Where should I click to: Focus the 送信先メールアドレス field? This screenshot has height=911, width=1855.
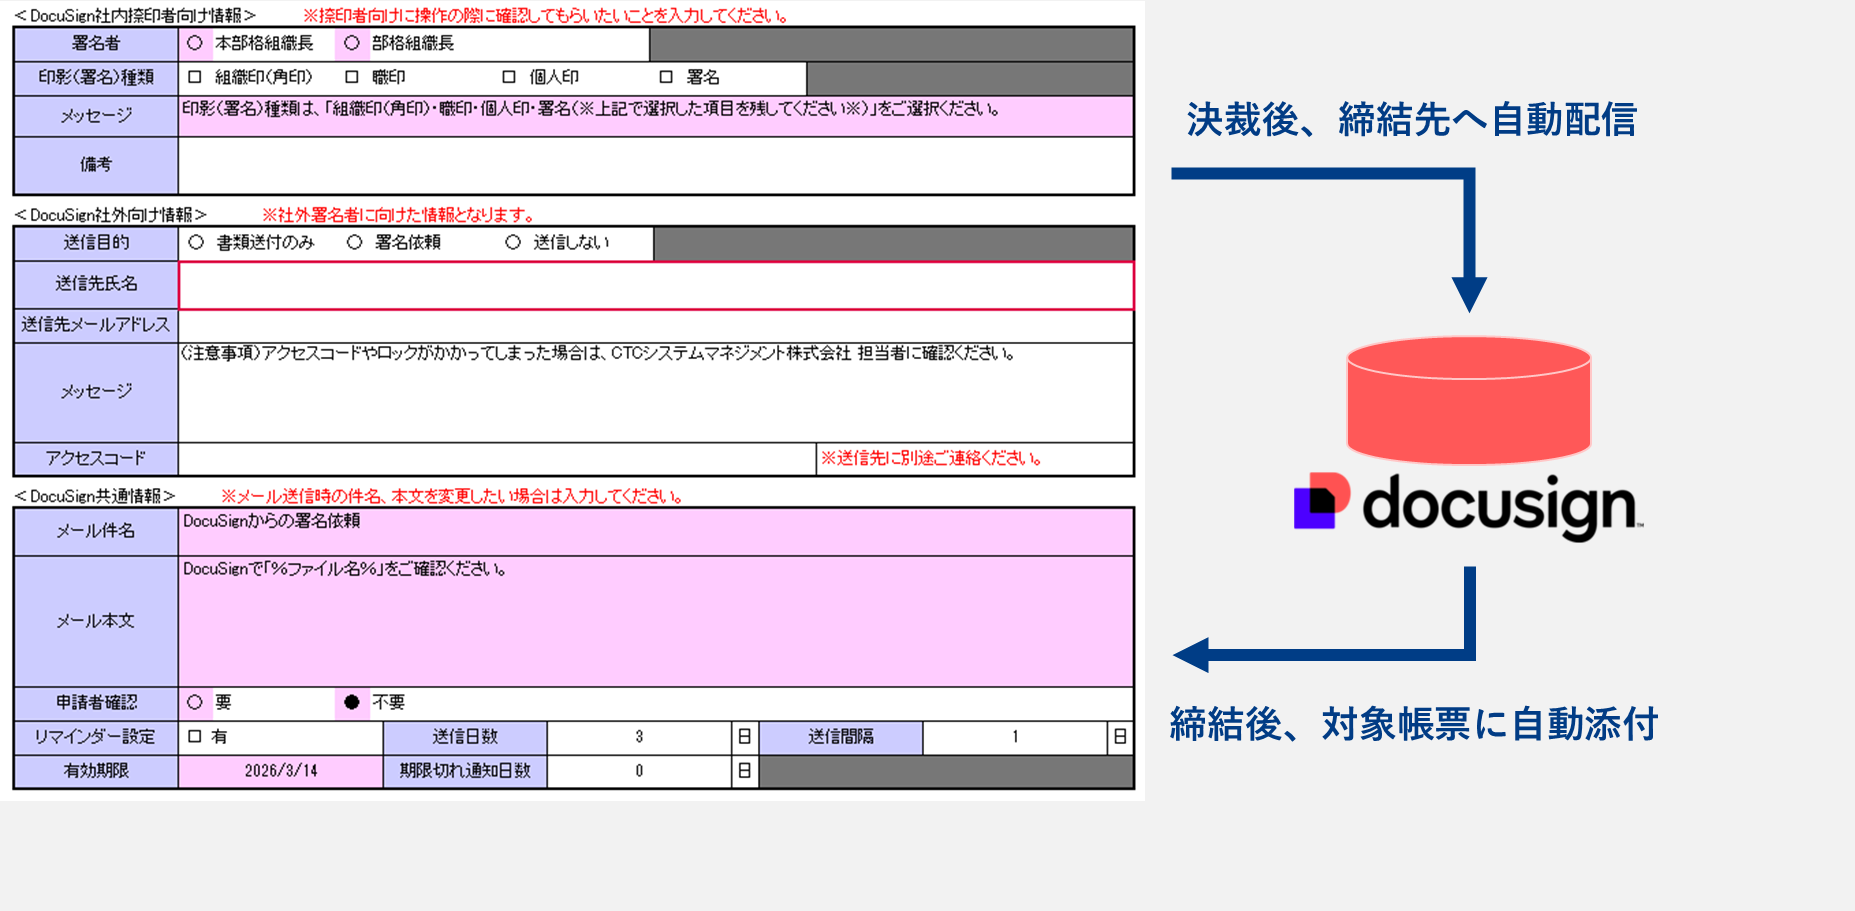(x=655, y=326)
